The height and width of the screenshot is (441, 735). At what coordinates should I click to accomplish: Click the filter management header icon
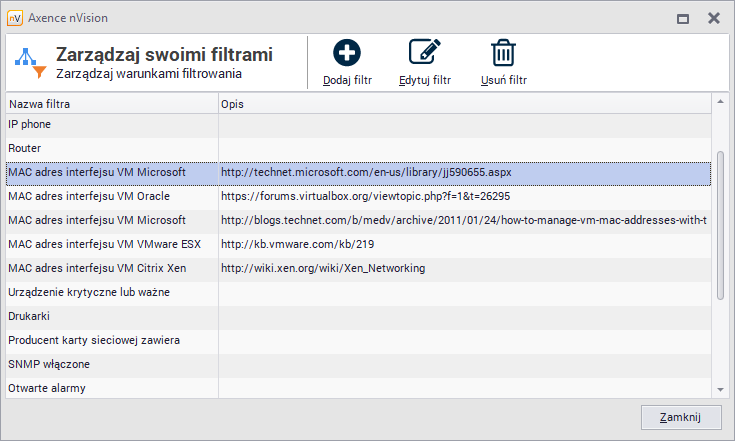[x=30, y=62]
